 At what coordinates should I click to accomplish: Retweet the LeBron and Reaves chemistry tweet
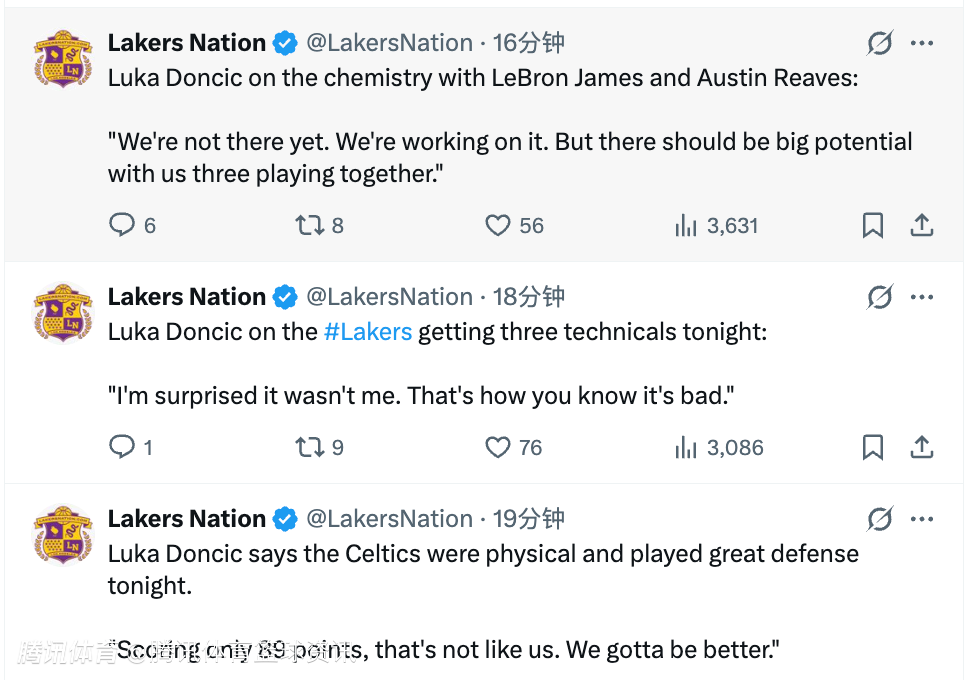click(309, 225)
